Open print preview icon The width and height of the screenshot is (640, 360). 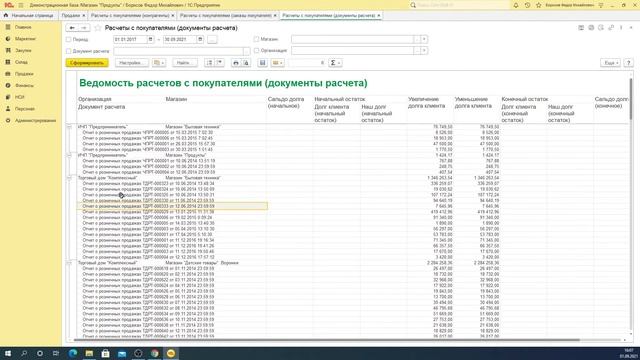point(246,63)
